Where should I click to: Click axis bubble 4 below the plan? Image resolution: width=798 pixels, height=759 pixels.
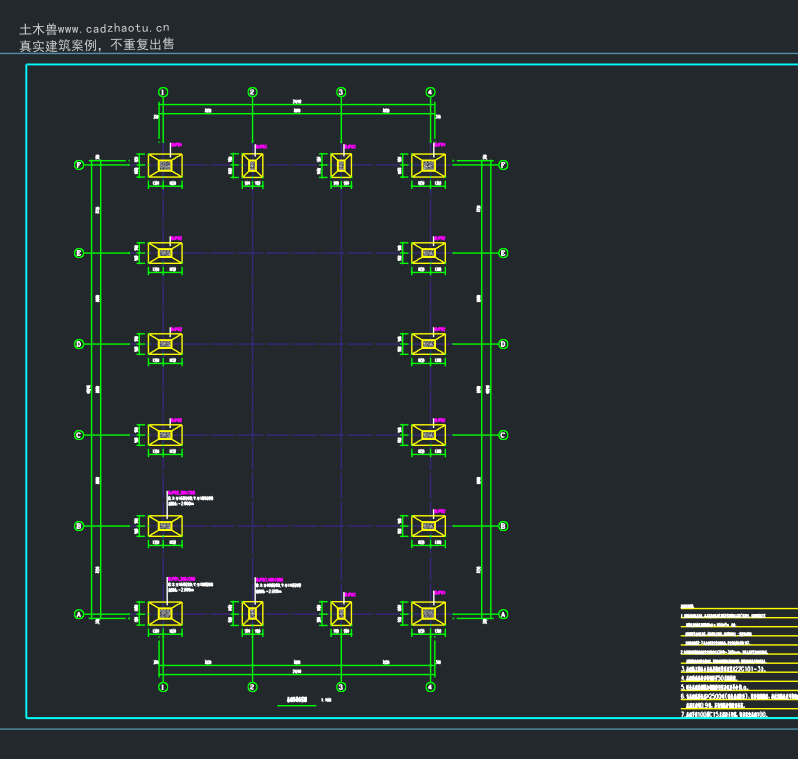[x=430, y=687]
